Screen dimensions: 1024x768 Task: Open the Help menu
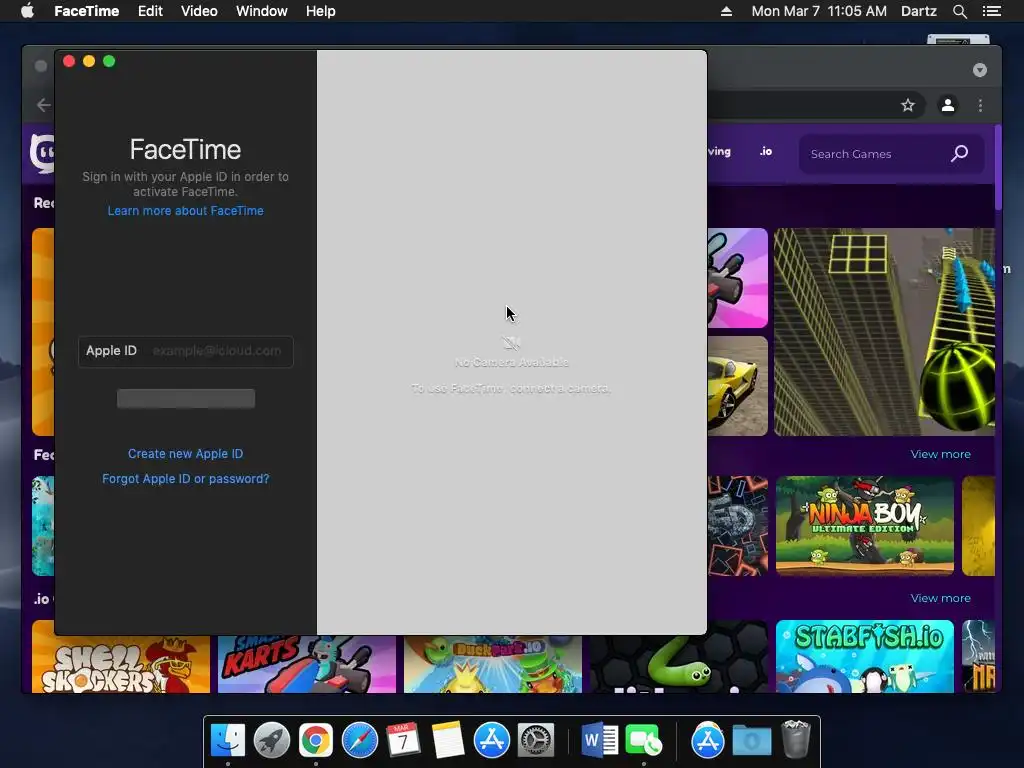click(321, 11)
